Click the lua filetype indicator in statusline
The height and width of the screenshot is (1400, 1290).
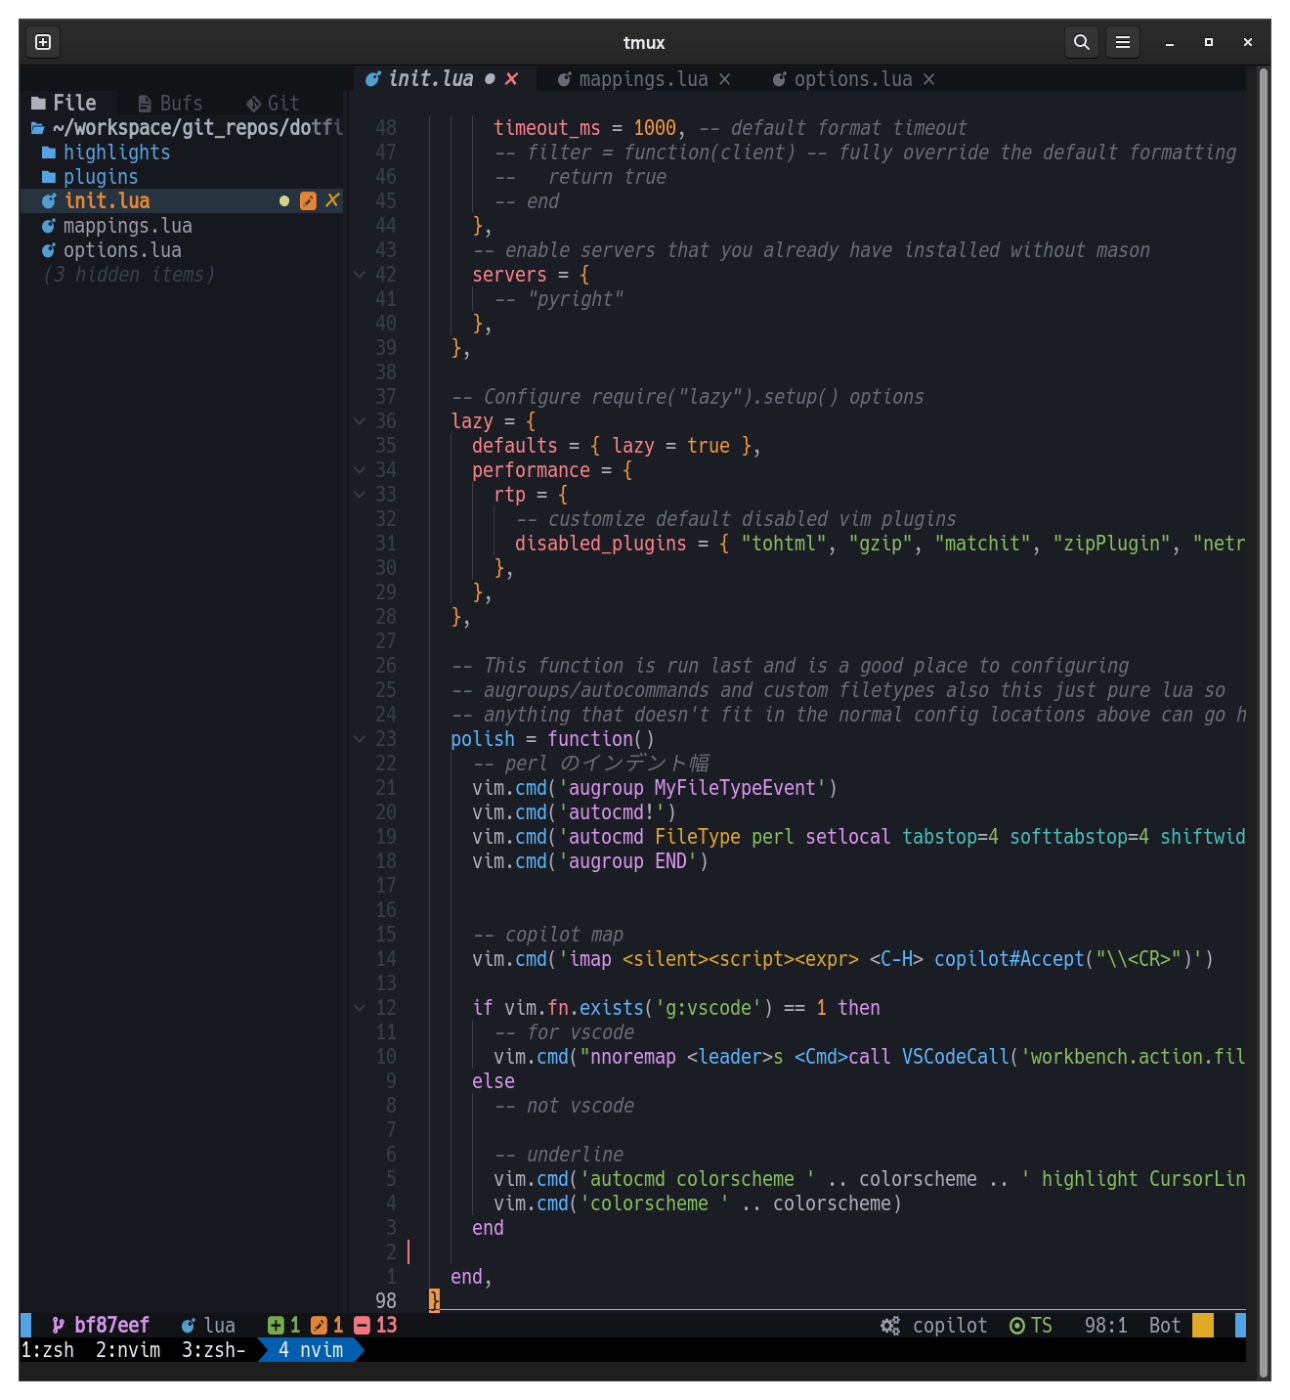point(208,1326)
